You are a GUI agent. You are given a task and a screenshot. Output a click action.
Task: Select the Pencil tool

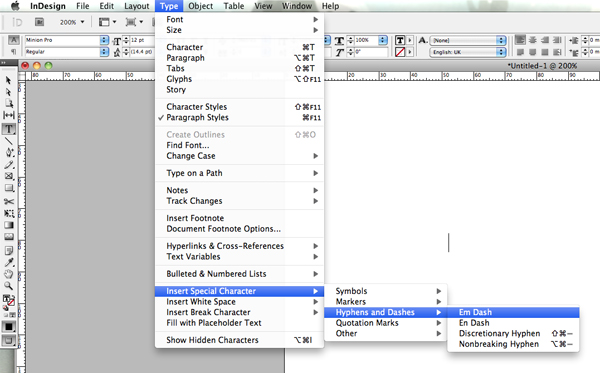pyautogui.click(x=8, y=165)
